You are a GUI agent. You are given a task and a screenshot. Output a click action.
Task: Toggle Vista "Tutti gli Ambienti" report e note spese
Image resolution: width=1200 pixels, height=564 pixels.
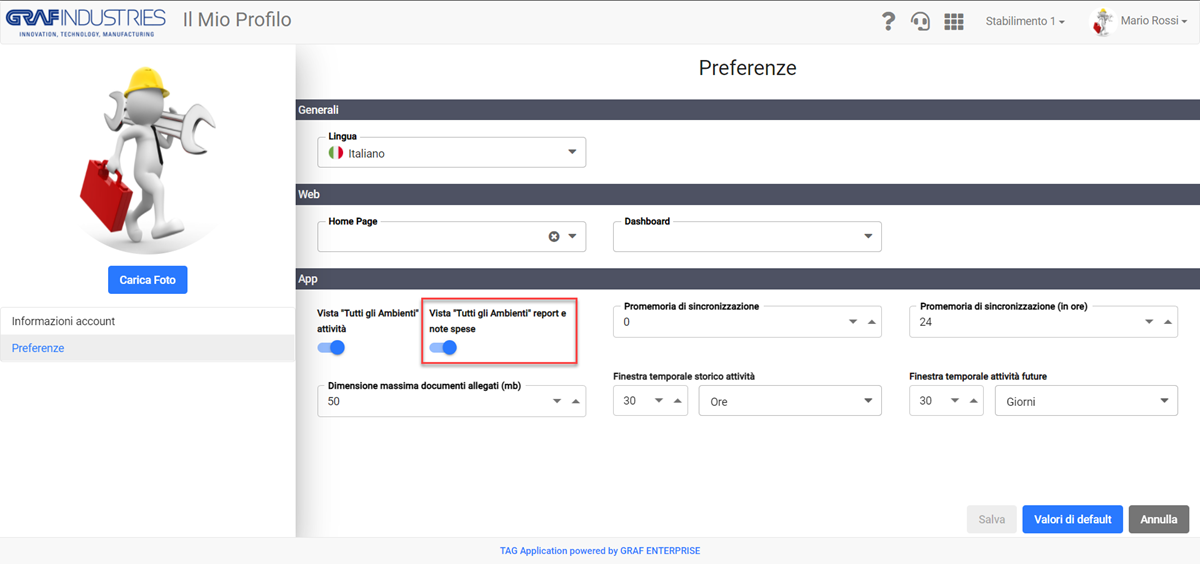pyautogui.click(x=443, y=348)
